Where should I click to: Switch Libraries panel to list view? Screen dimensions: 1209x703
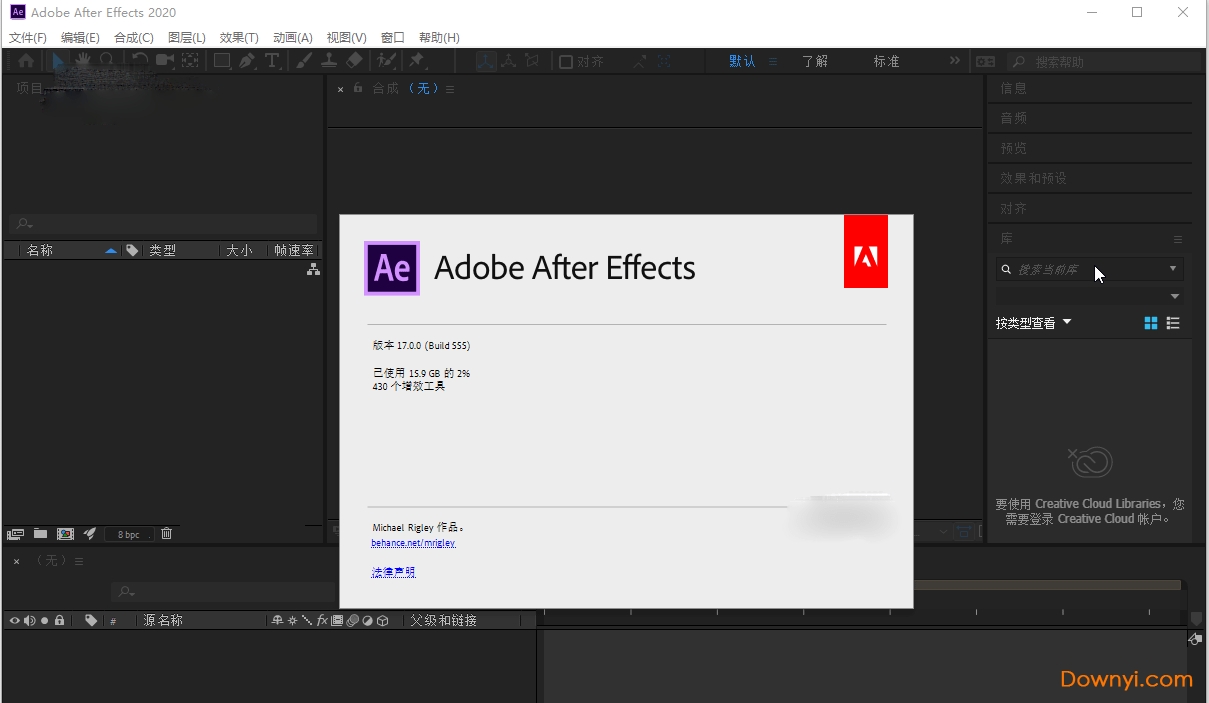click(1172, 322)
